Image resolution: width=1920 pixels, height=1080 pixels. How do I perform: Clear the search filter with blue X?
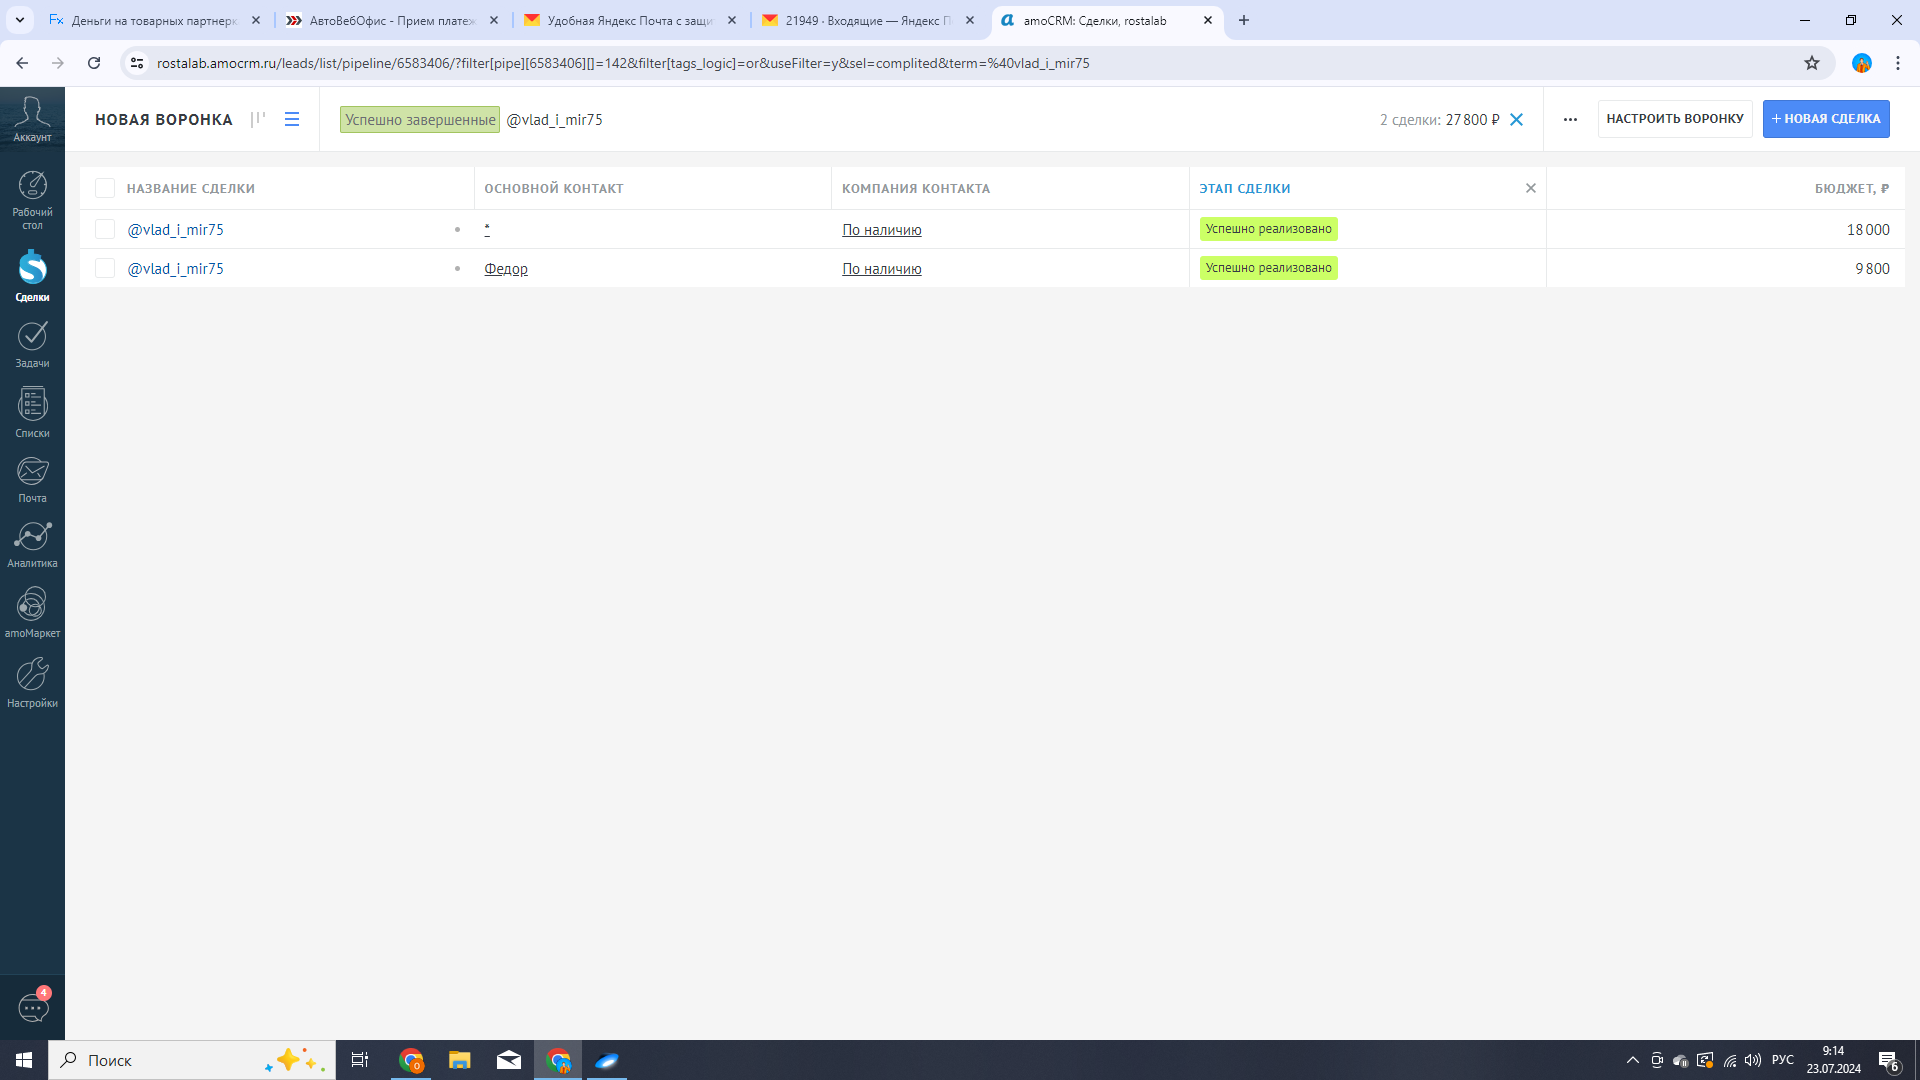pyautogui.click(x=1516, y=119)
